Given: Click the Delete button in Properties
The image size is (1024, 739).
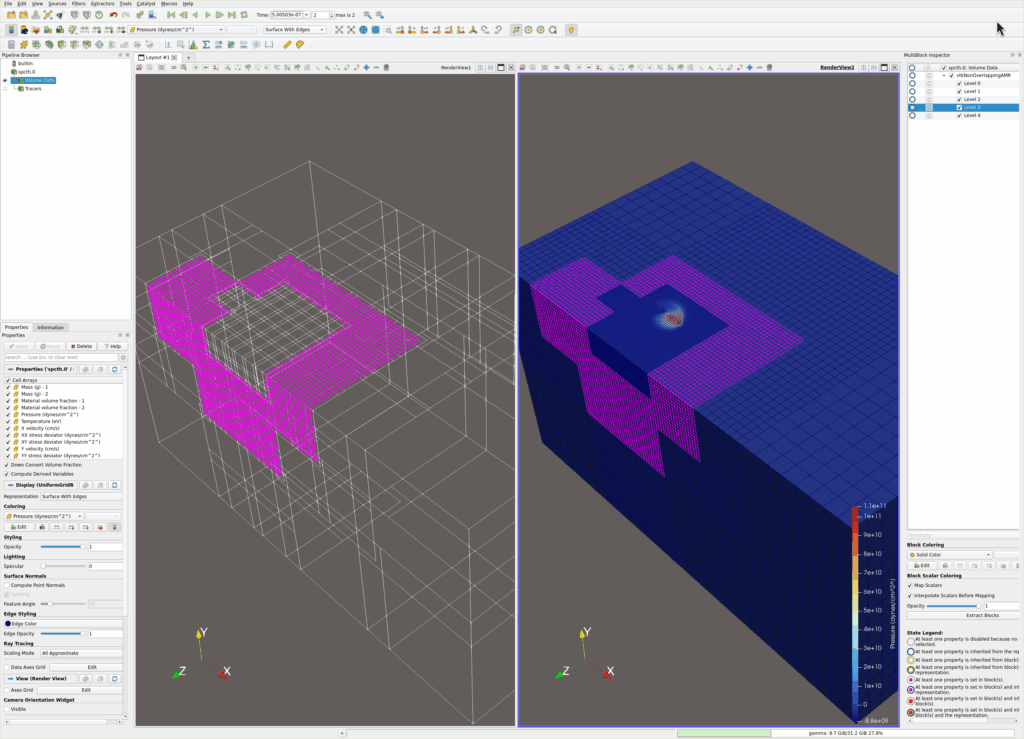Looking at the screenshot, I should tap(81, 346).
